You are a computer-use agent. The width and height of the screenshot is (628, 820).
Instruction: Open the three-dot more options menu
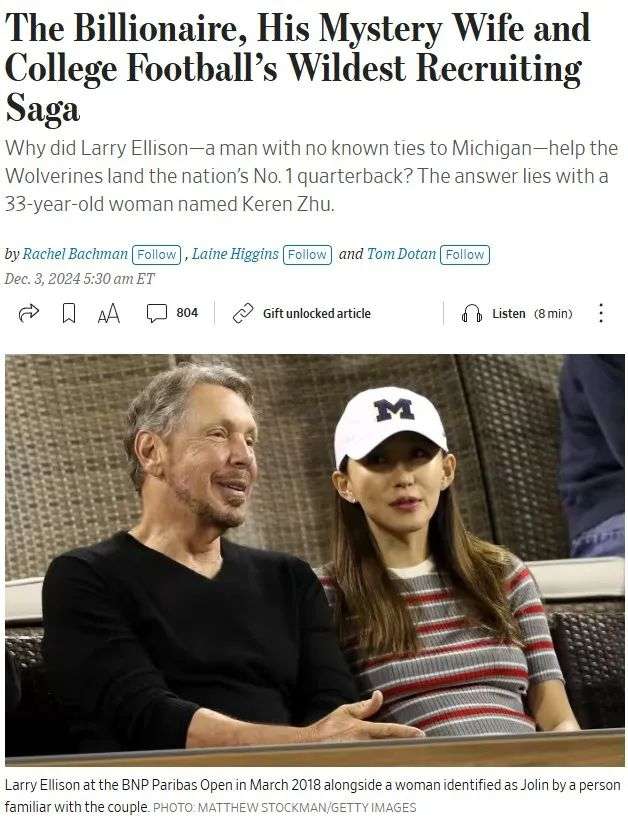click(x=601, y=313)
